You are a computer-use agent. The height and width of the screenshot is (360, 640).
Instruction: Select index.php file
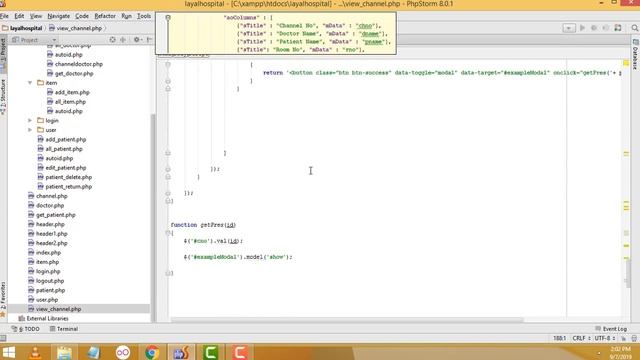pos(44,253)
